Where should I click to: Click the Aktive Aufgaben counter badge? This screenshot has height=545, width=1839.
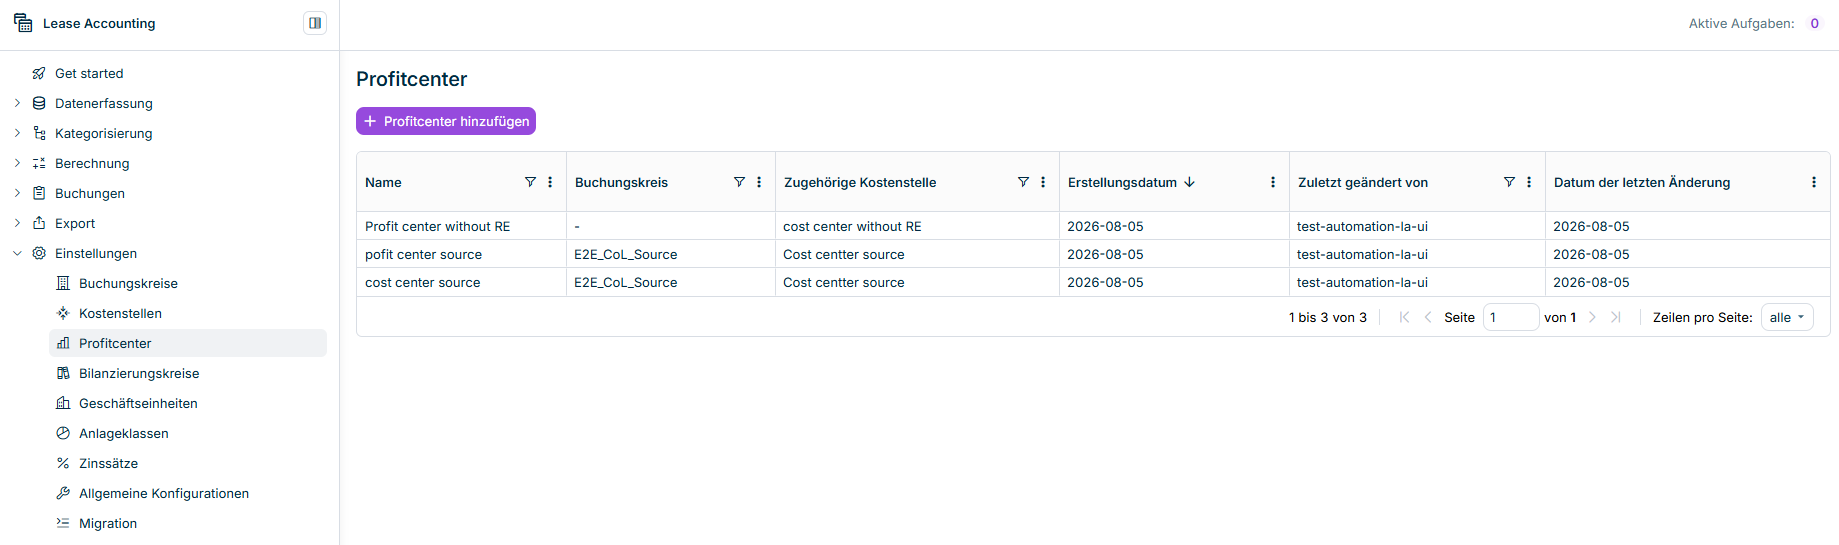click(1814, 23)
